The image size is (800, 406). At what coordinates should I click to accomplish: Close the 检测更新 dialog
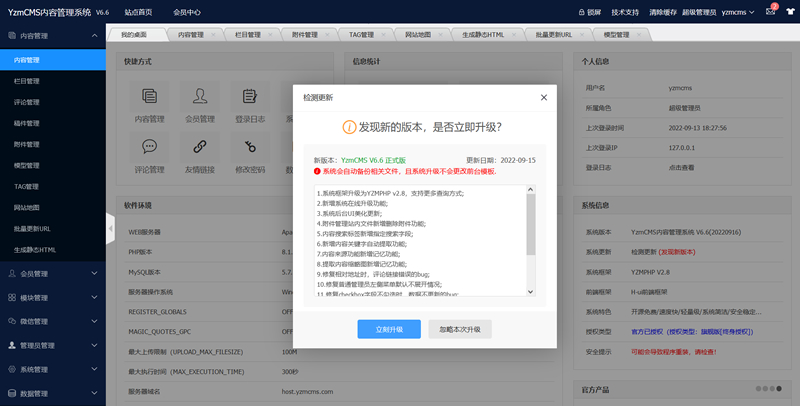543,97
